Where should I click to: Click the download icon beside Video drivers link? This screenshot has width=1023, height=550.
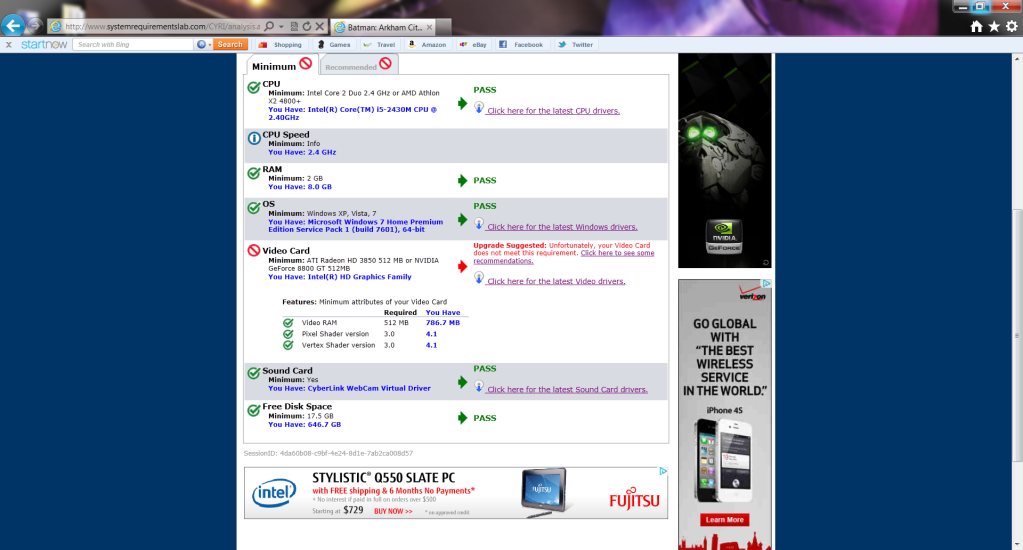(479, 278)
